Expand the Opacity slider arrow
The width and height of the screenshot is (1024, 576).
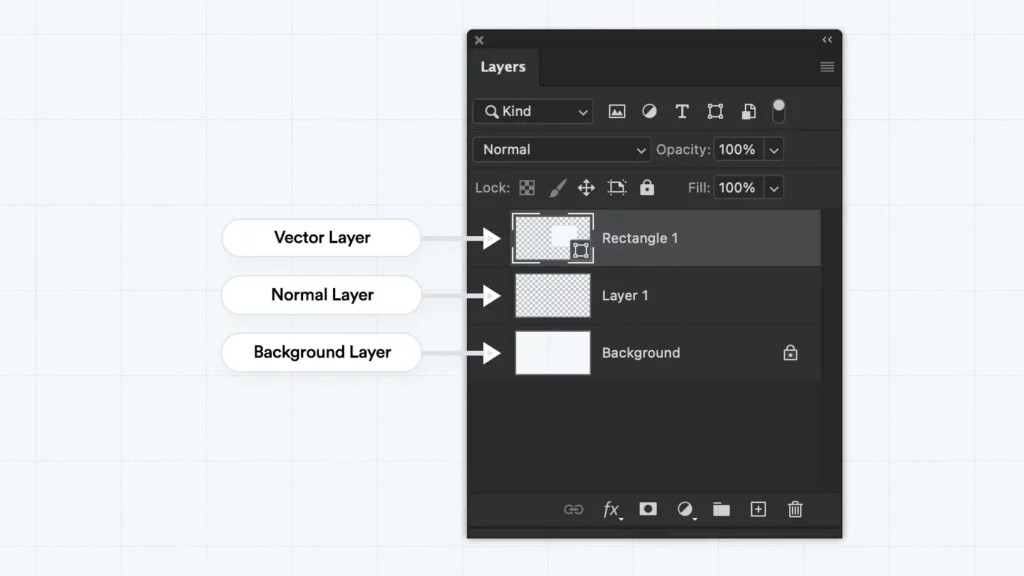pyautogui.click(x=774, y=150)
